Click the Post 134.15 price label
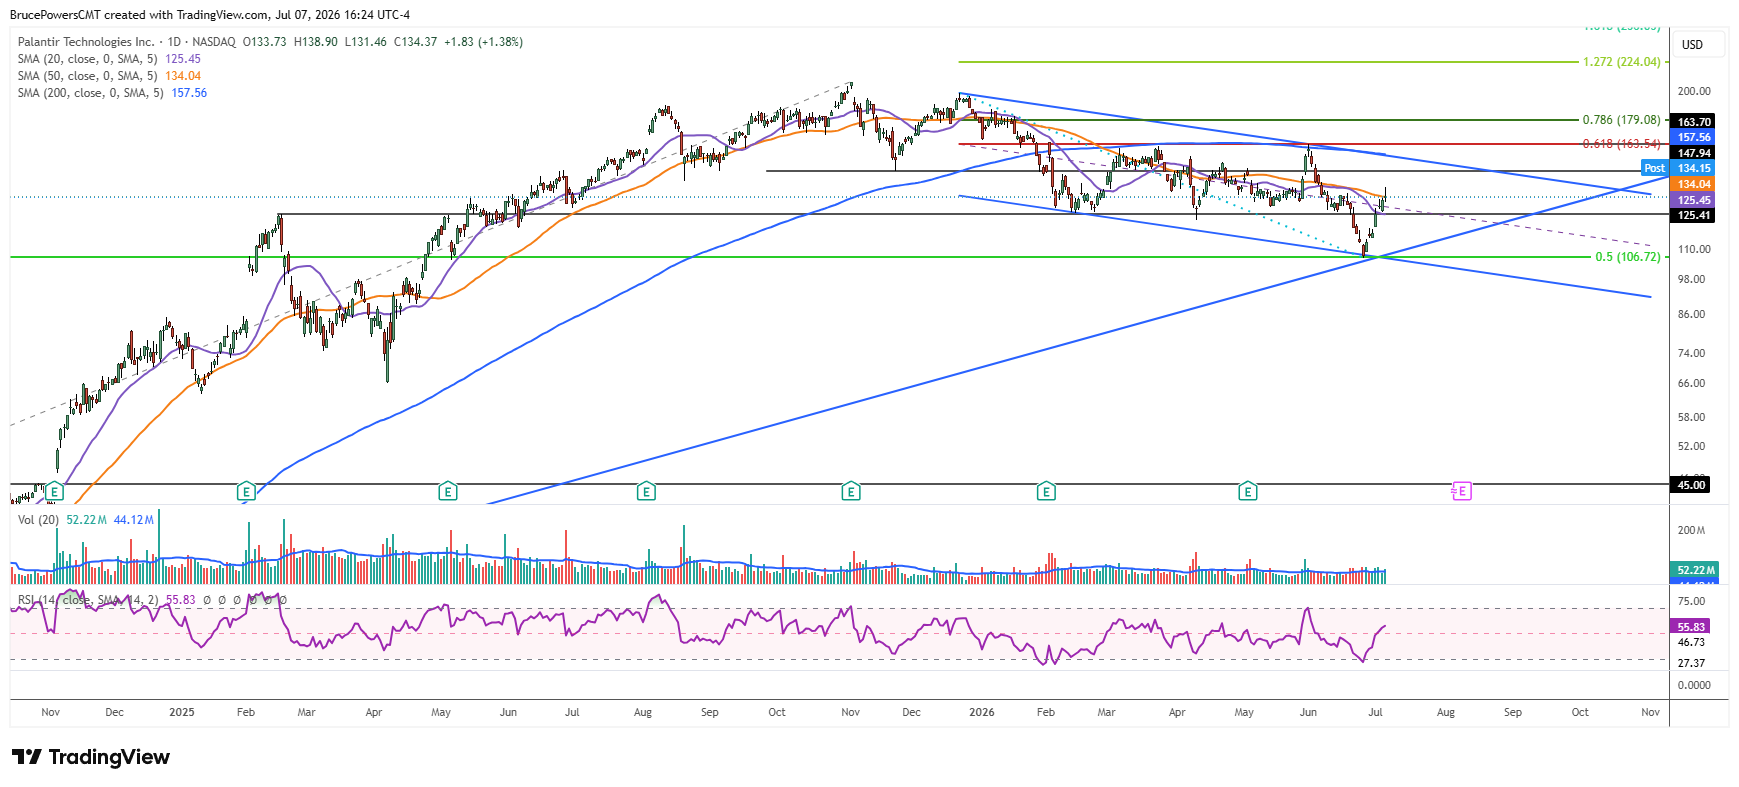Viewport: 1739px width, 787px height. click(1678, 168)
